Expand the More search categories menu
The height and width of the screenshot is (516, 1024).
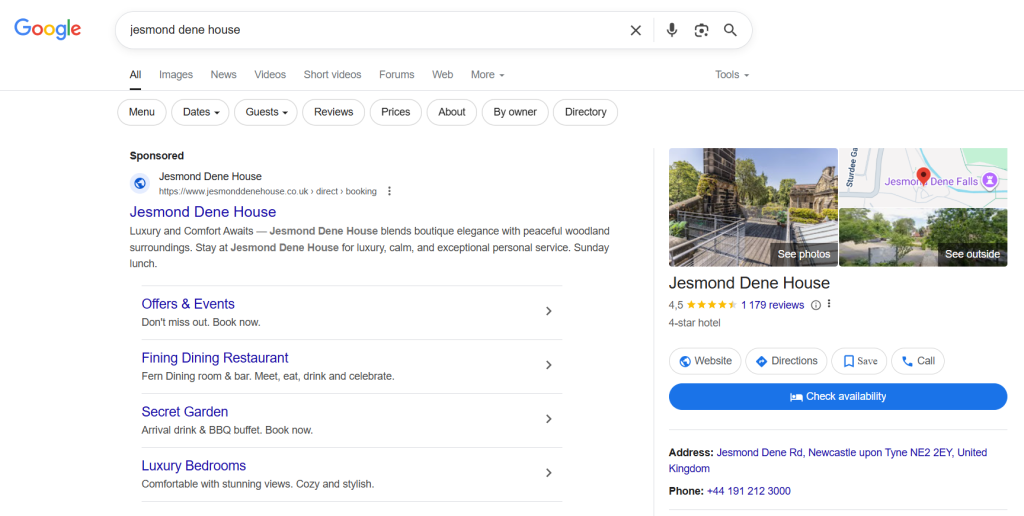[x=487, y=74]
